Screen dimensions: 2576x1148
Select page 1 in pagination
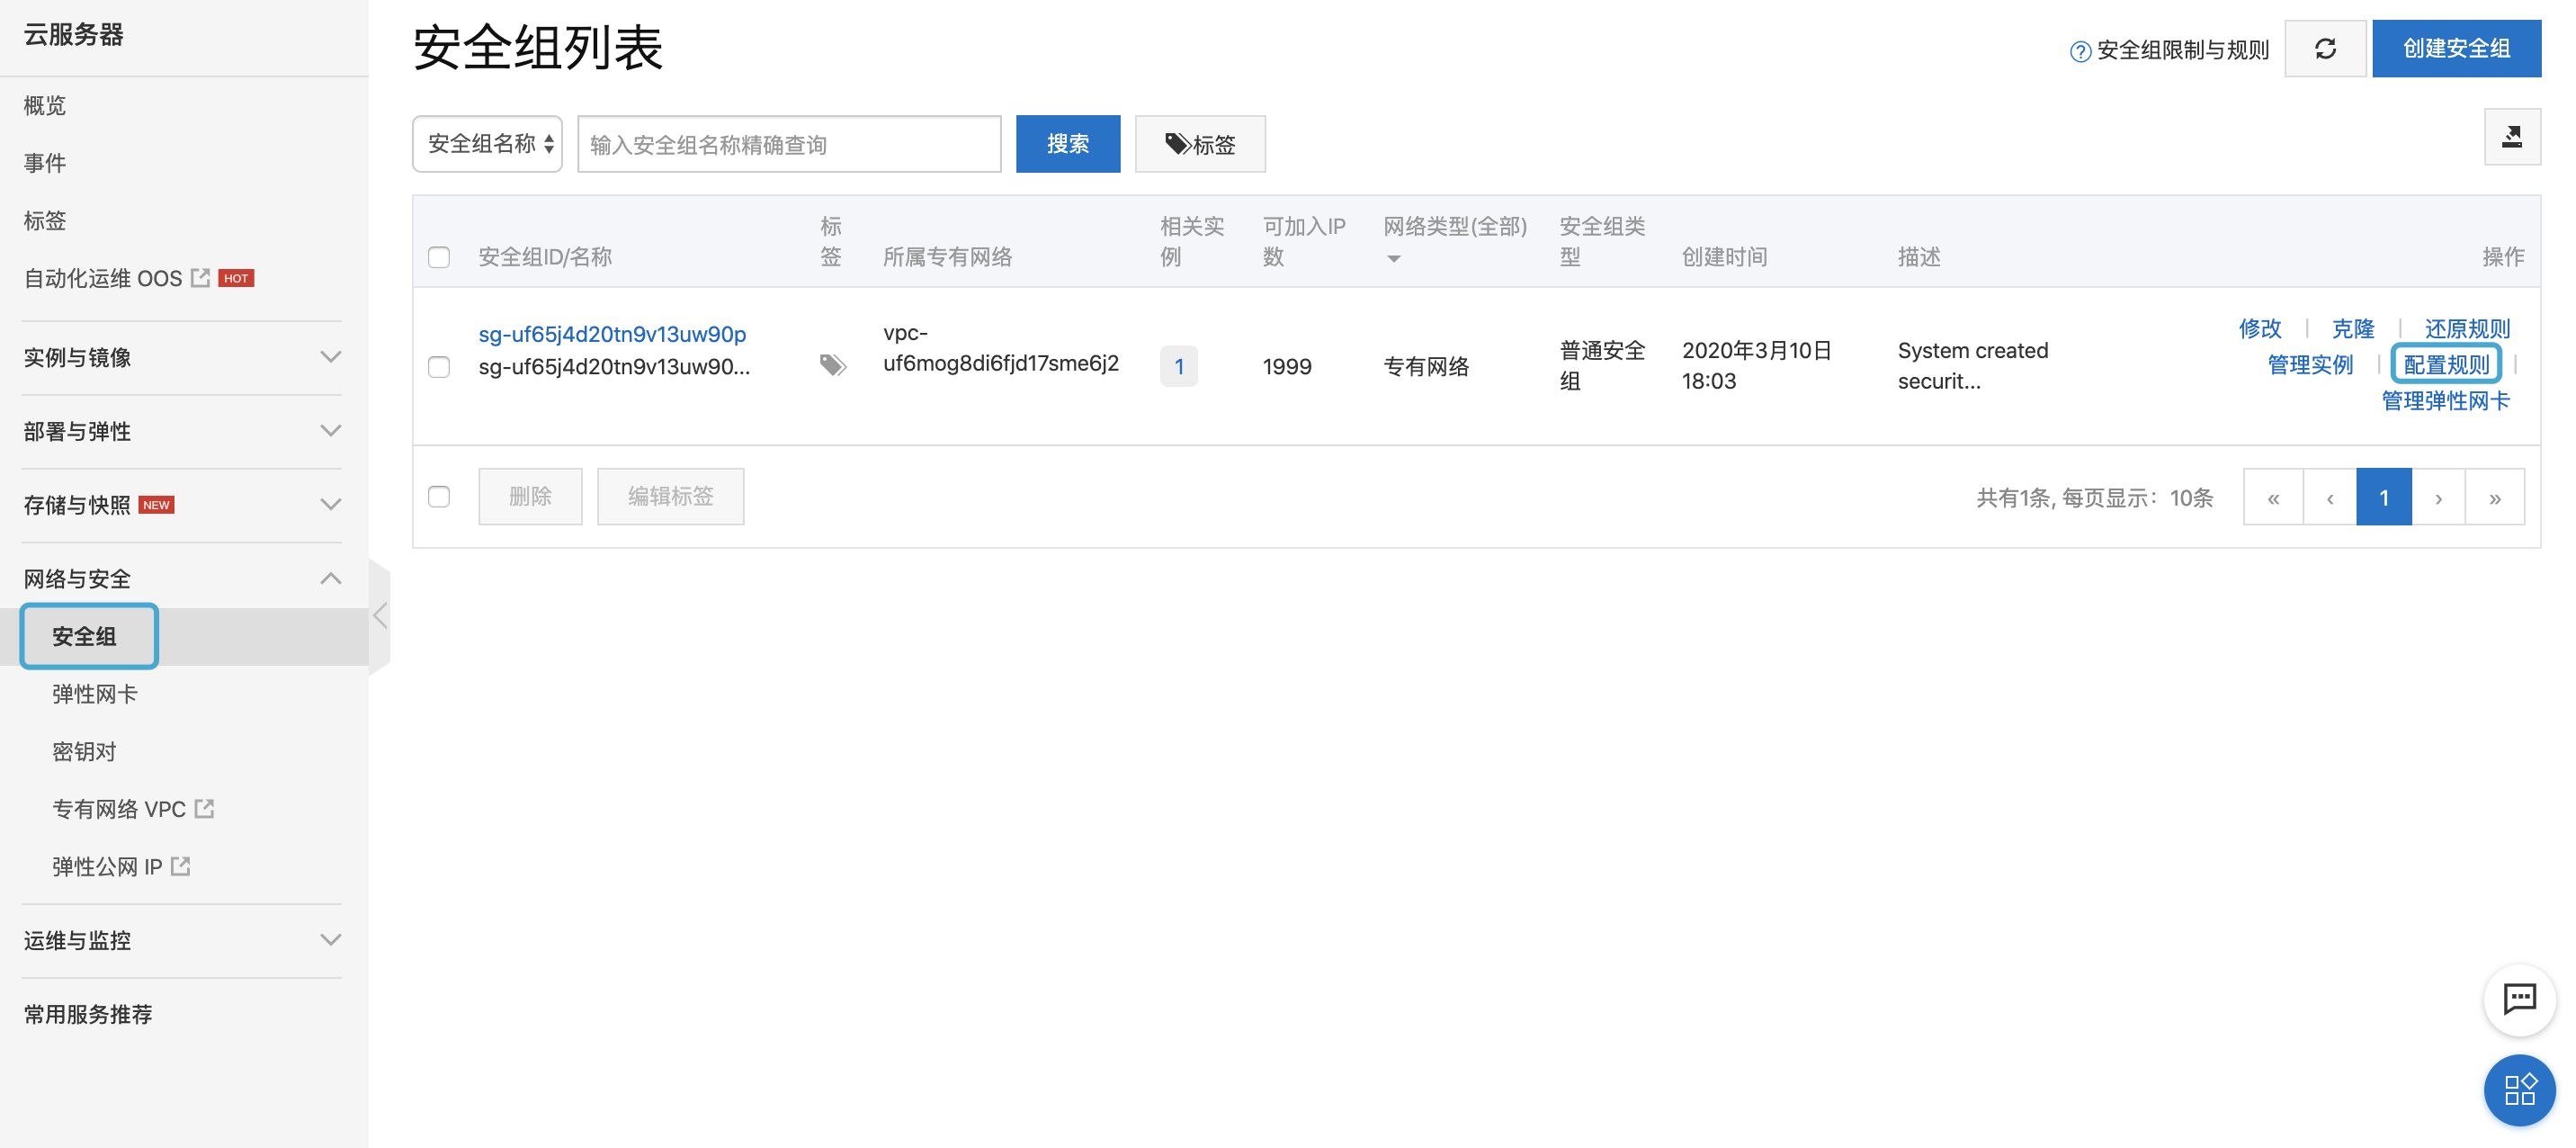point(2384,497)
